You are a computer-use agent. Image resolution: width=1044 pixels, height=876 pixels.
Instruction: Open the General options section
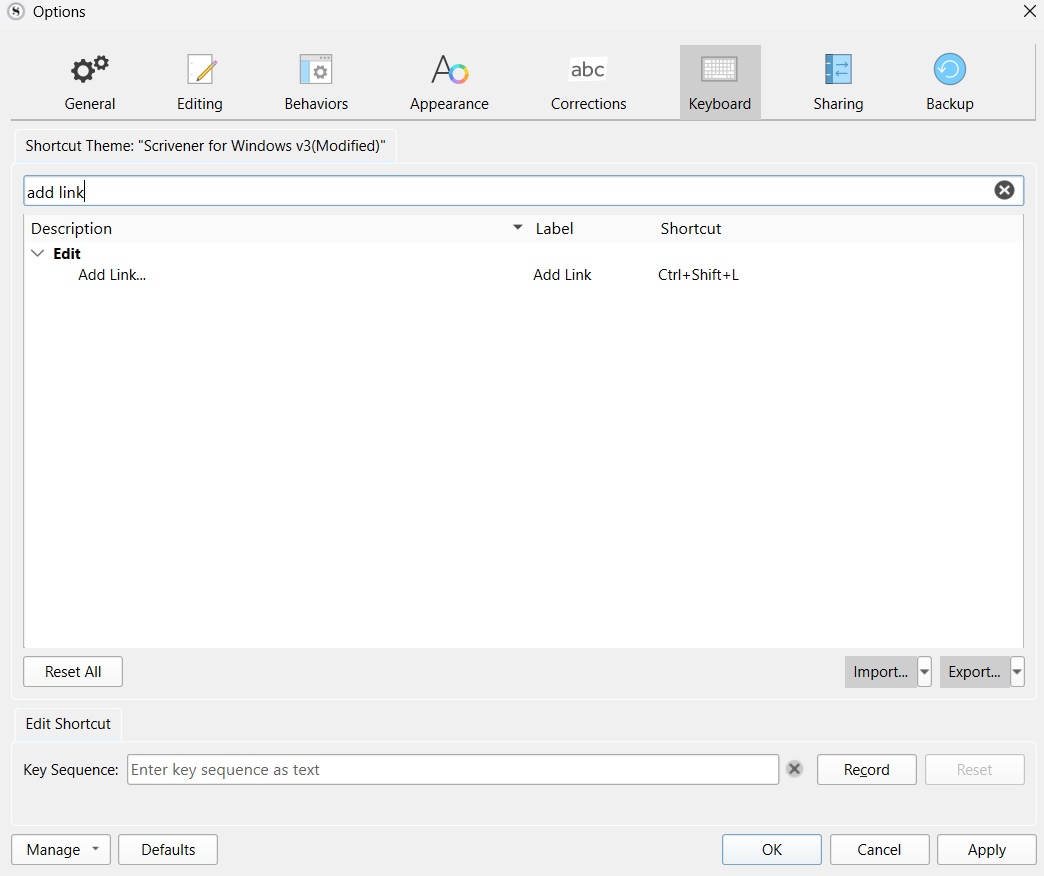tap(90, 83)
